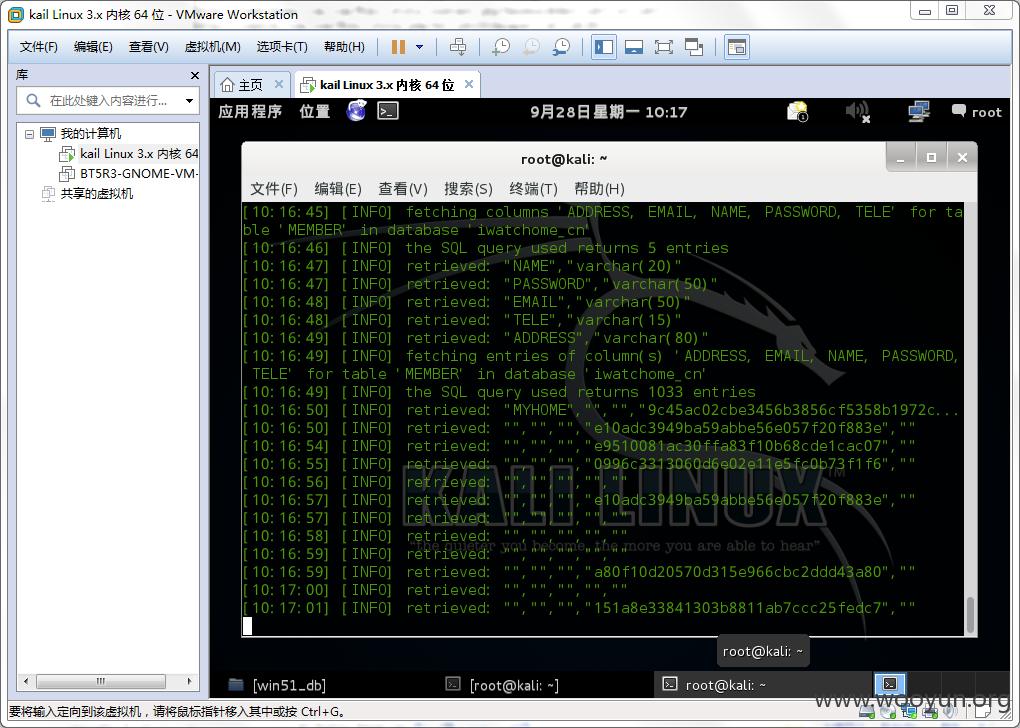Toggle the library sidebar view button
Viewport: 1020px width, 728px height.
click(604, 47)
